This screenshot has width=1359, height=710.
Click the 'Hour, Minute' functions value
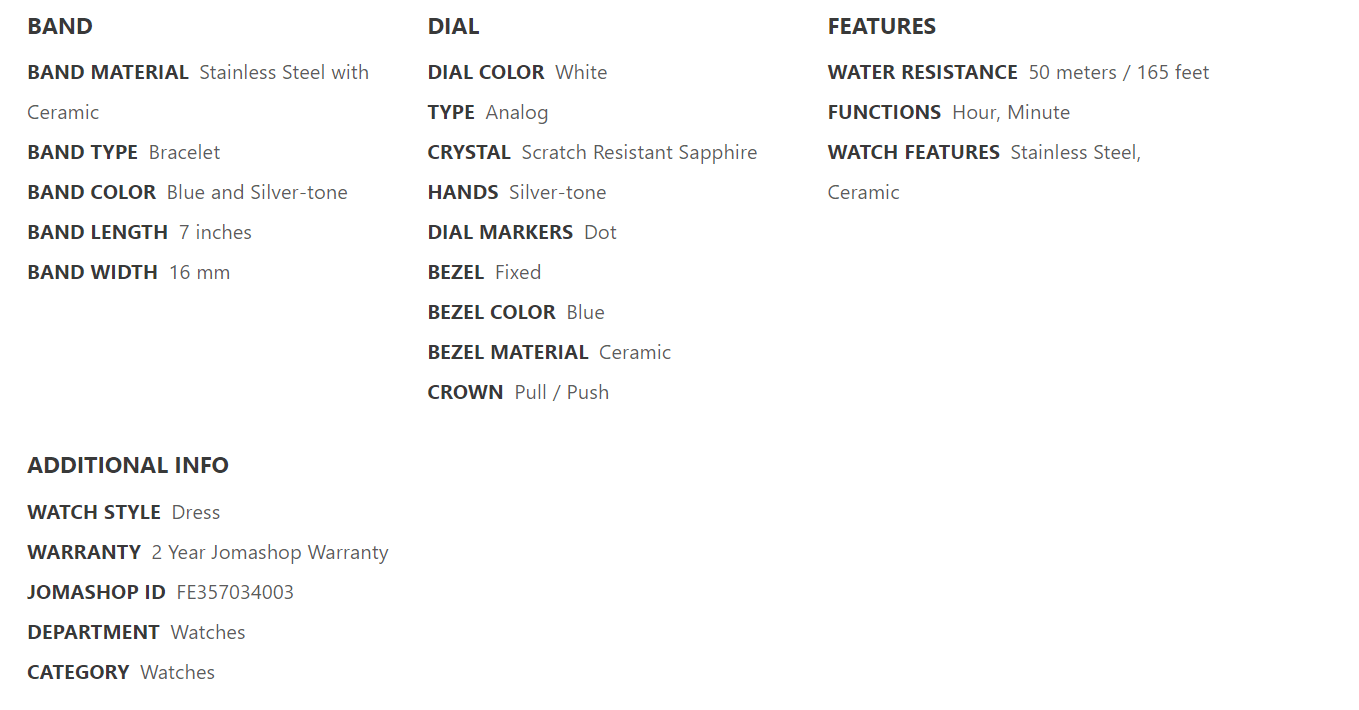click(x=1010, y=112)
